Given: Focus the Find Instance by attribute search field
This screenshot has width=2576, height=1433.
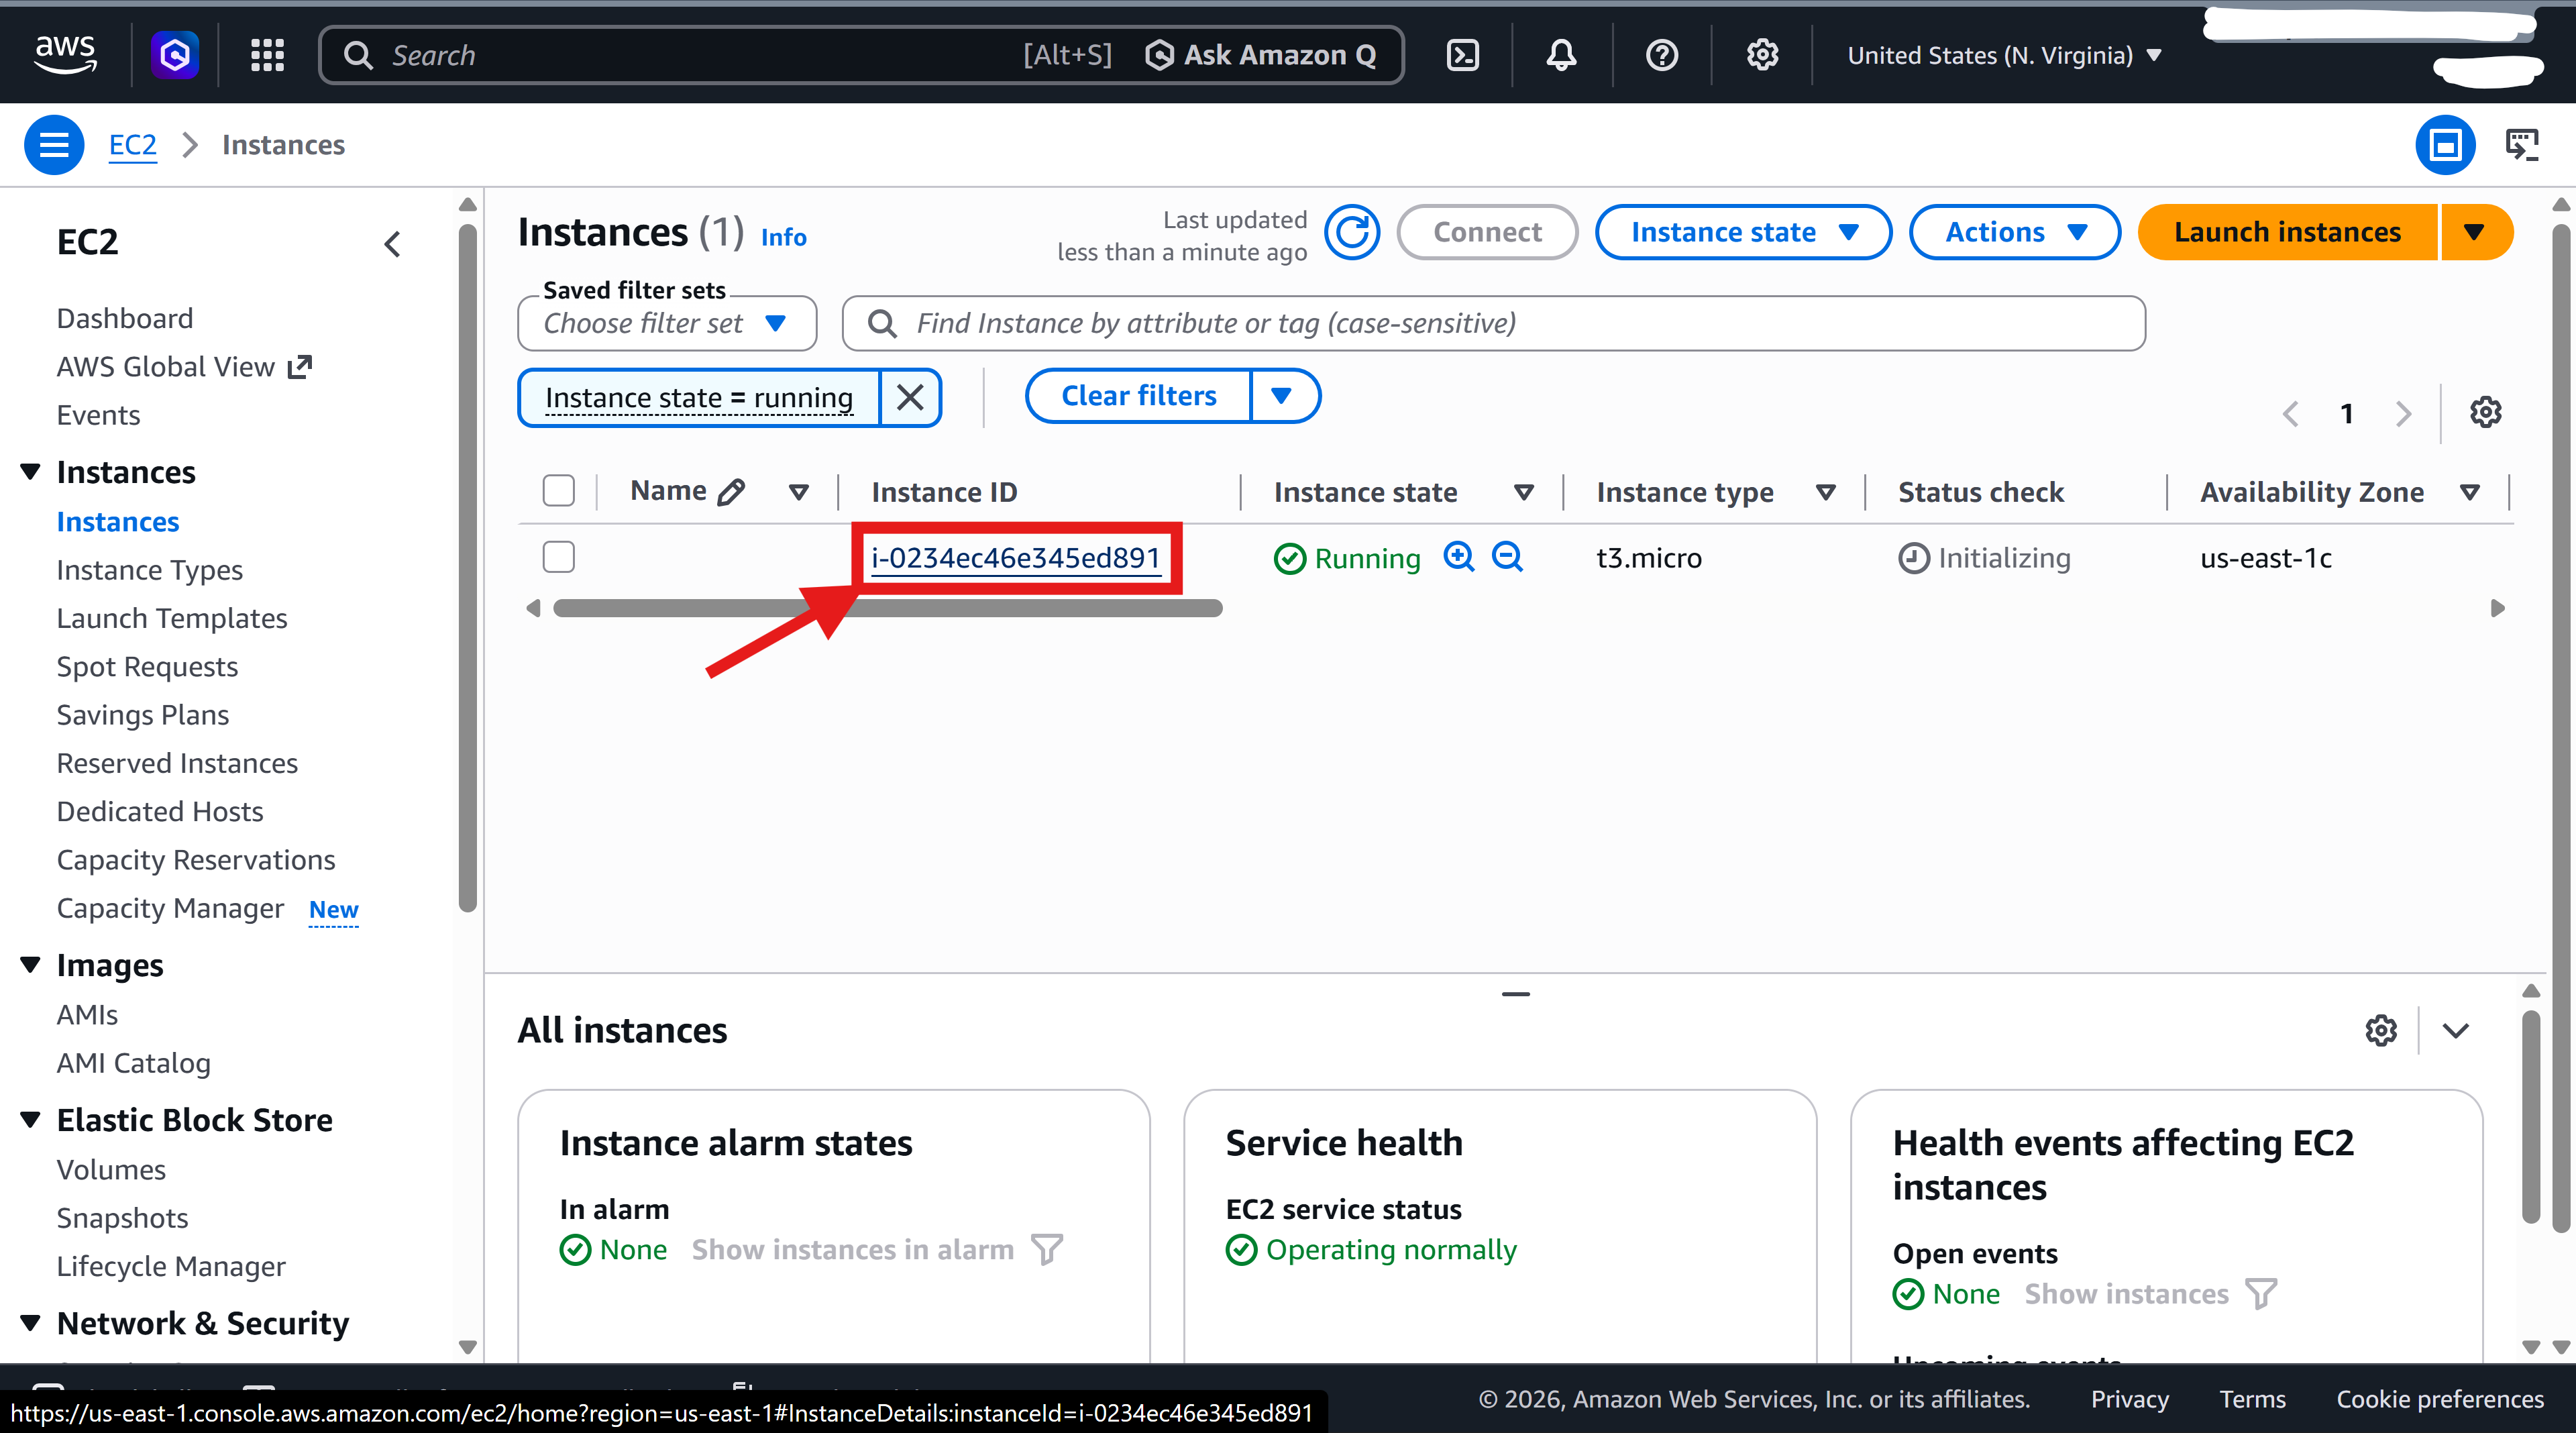Looking at the screenshot, I should point(1493,323).
